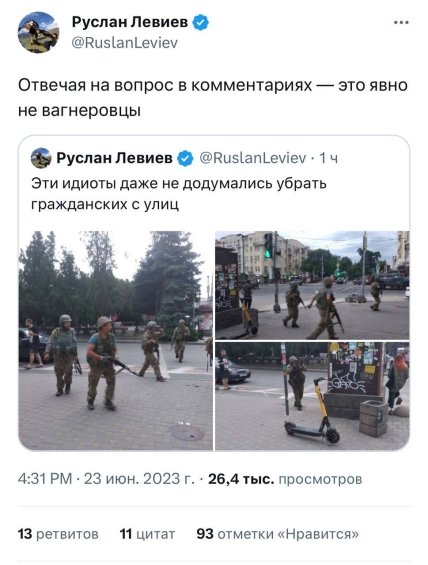The image size is (428, 565).
Task: Click the main author's round profile avatar
Action: (x=38, y=32)
